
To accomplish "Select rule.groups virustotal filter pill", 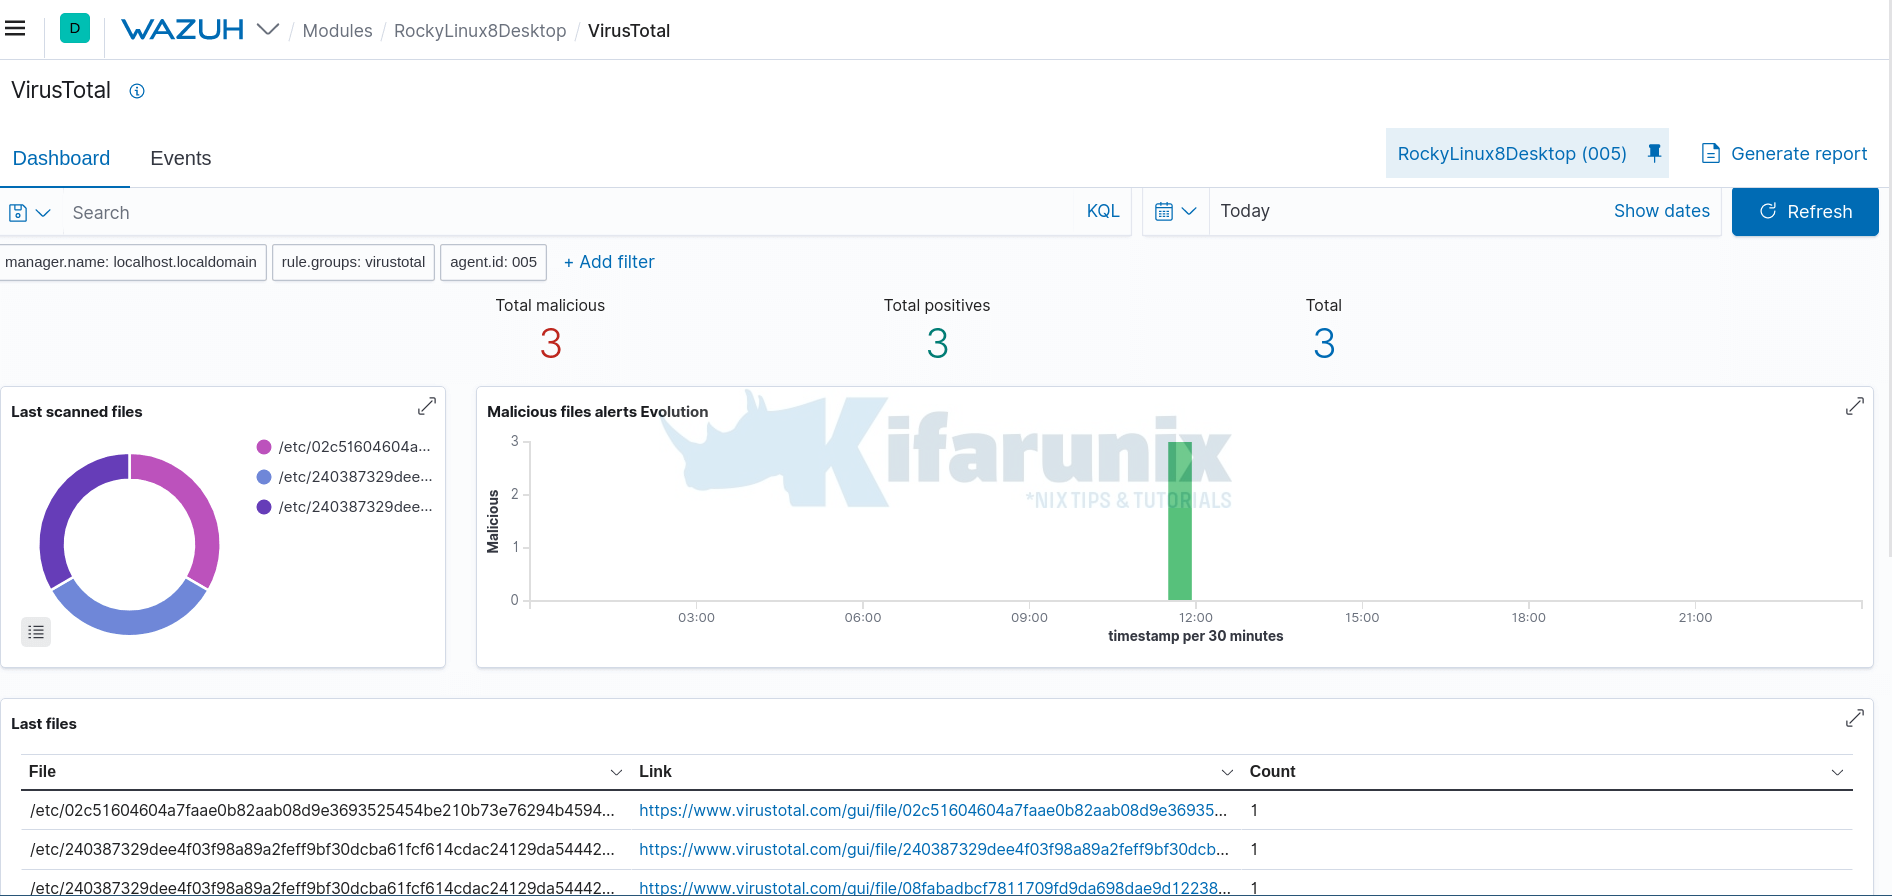I will coord(353,262).
